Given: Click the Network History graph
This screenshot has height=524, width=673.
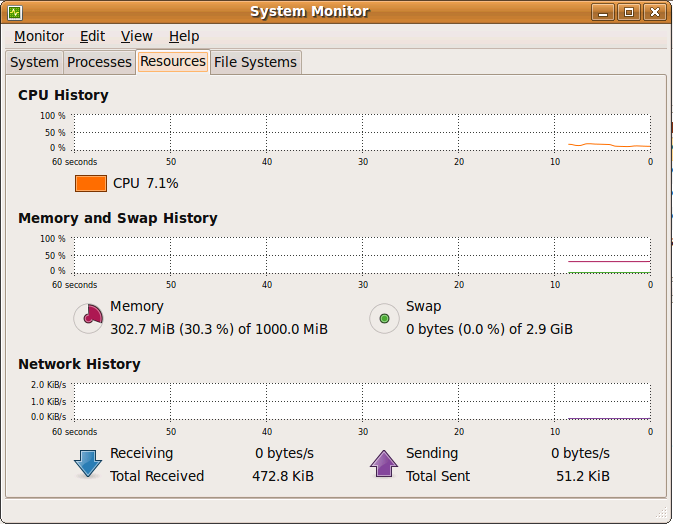Looking at the screenshot, I should [362, 402].
